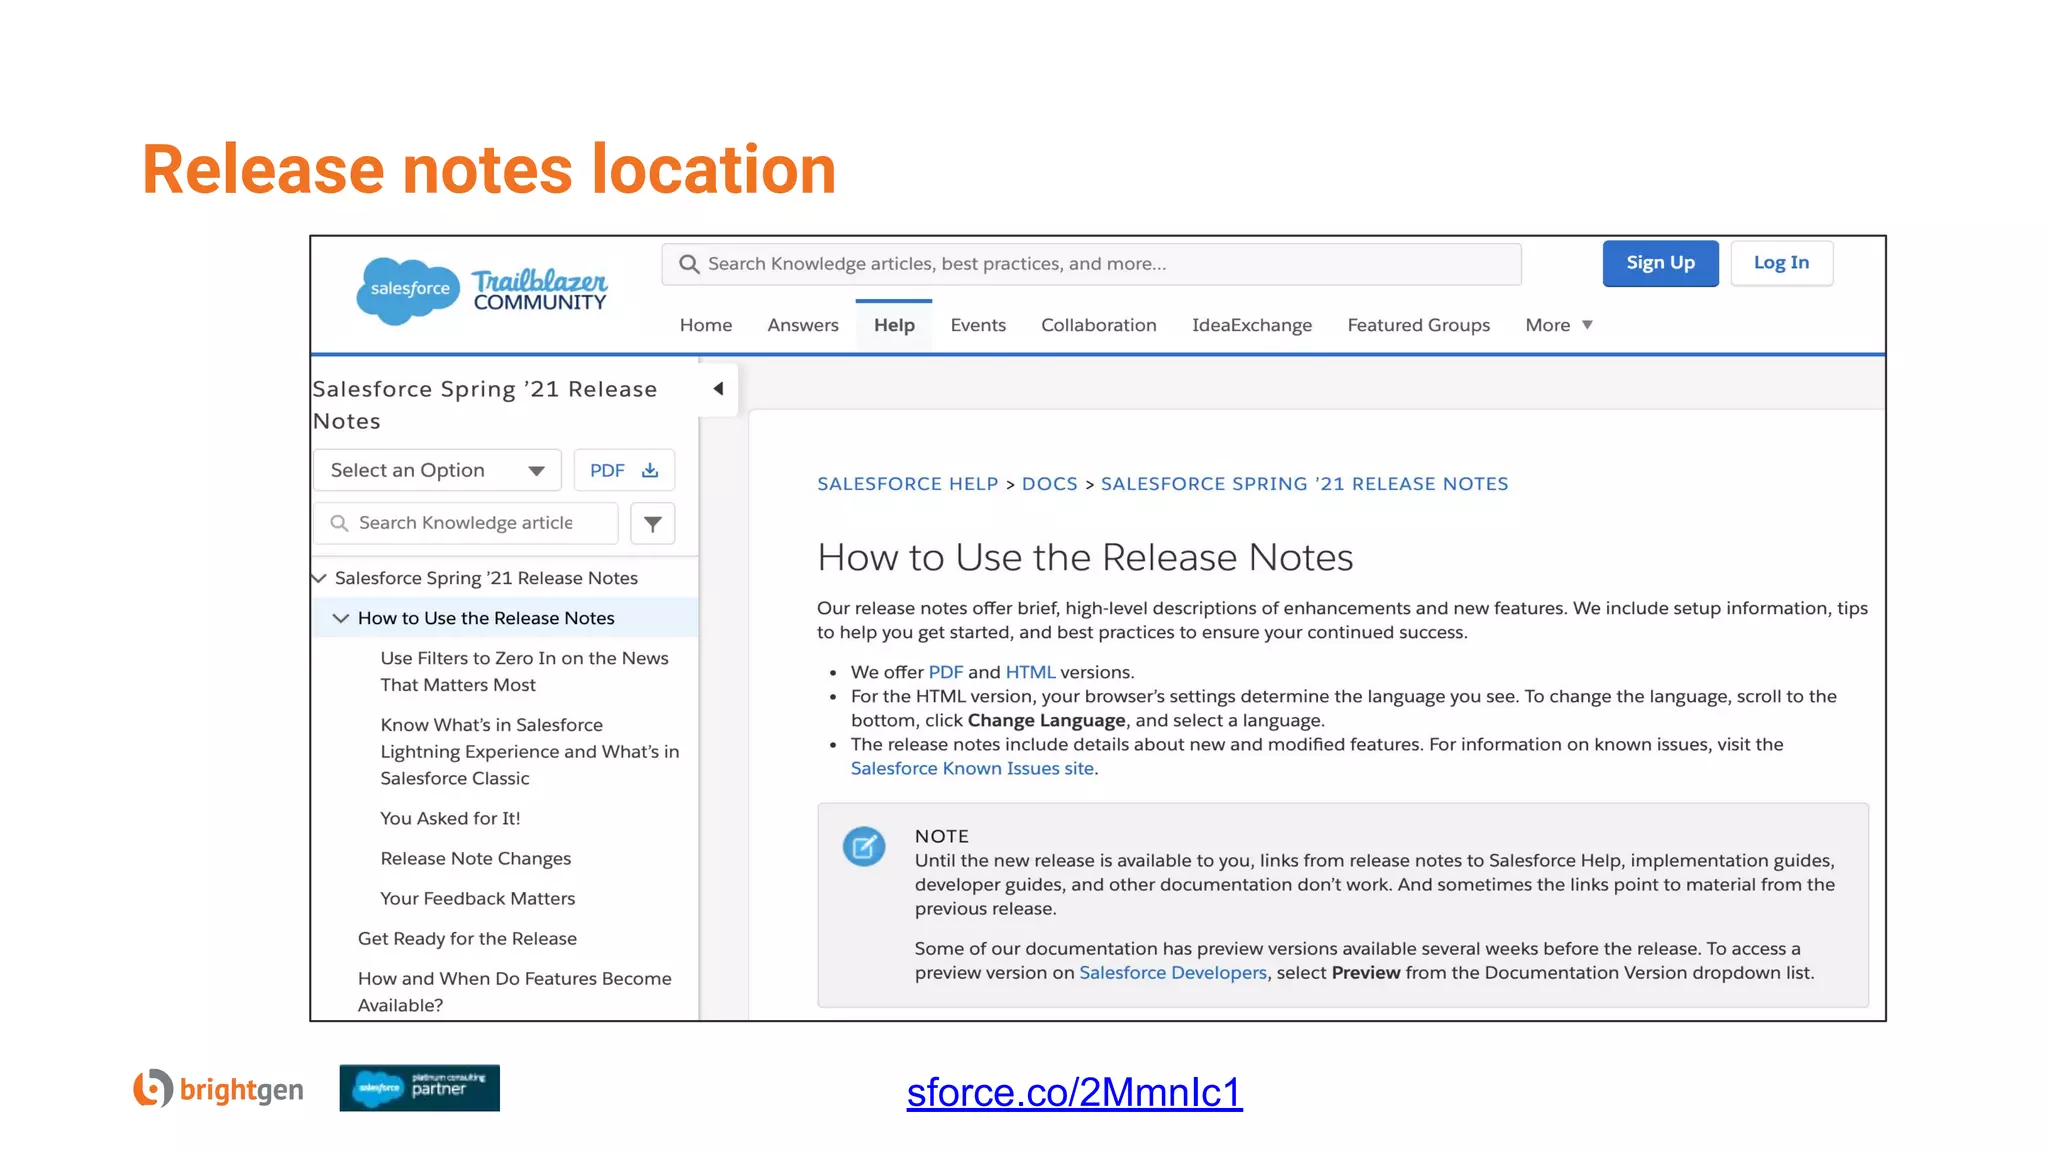The image size is (2048, 1152).
Task: Open Know What's in Salesforce Lightning Experience
Action: click(x=530, y=751)
